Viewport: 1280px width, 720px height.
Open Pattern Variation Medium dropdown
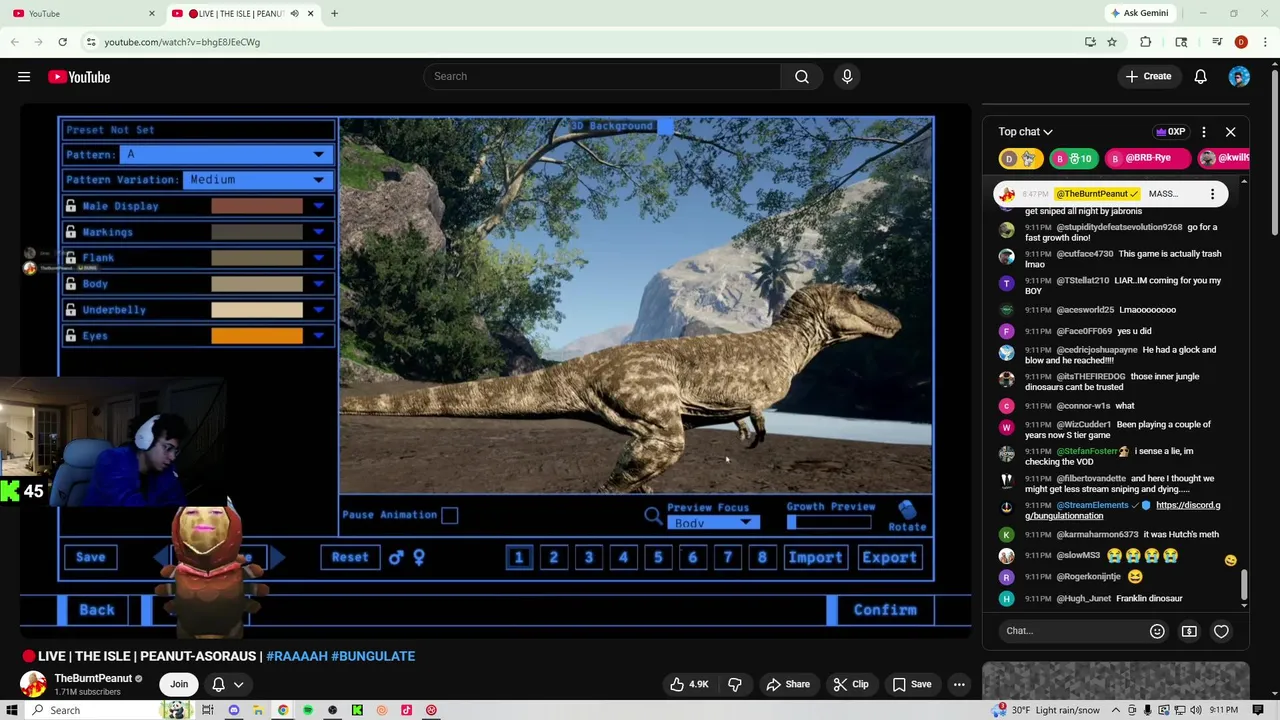[257, 180]
